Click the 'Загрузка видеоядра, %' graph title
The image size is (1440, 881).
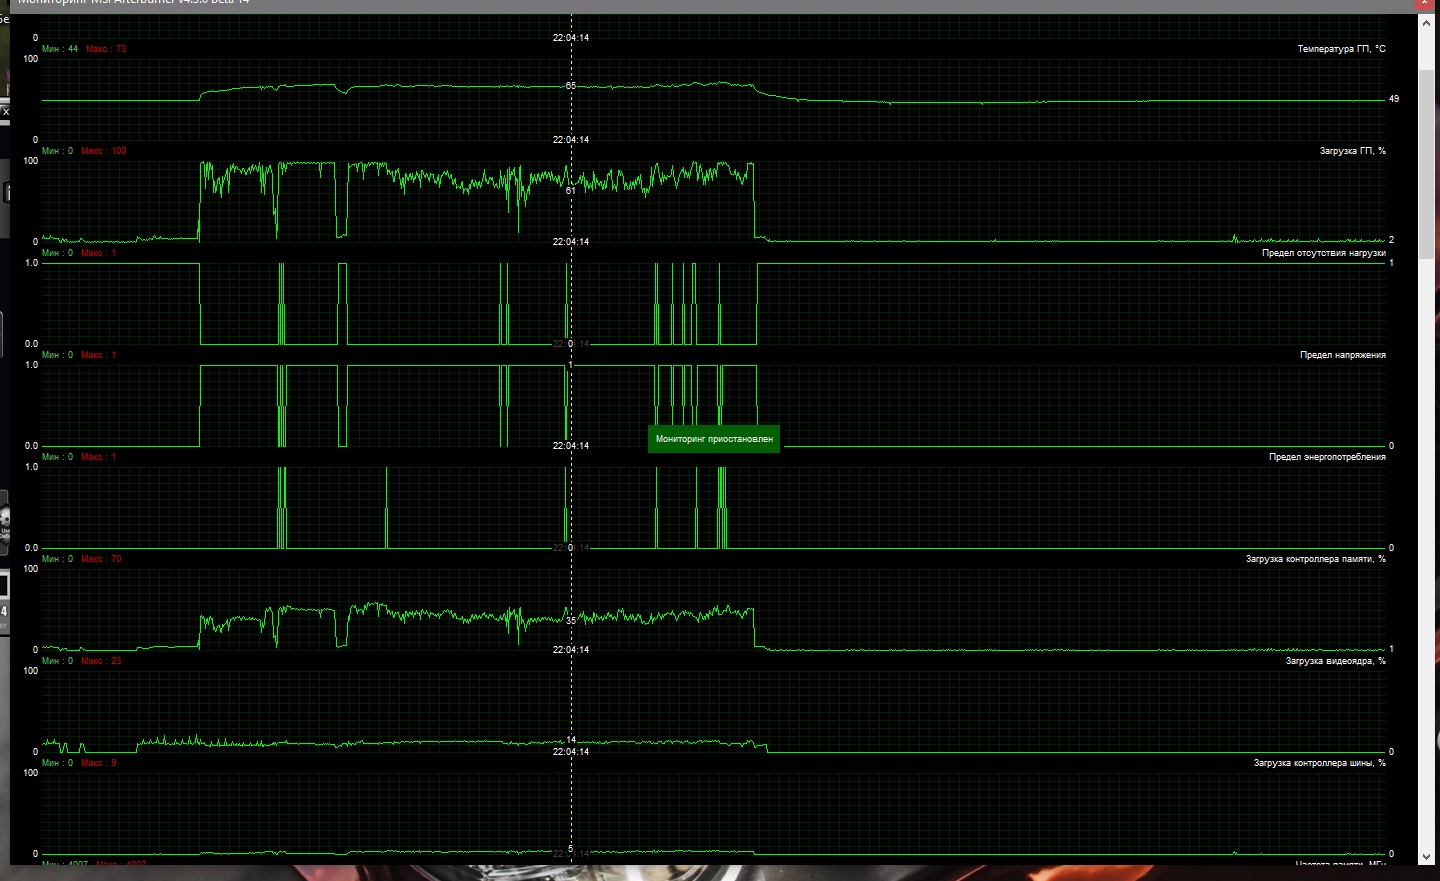click(x=1335, y=661)
